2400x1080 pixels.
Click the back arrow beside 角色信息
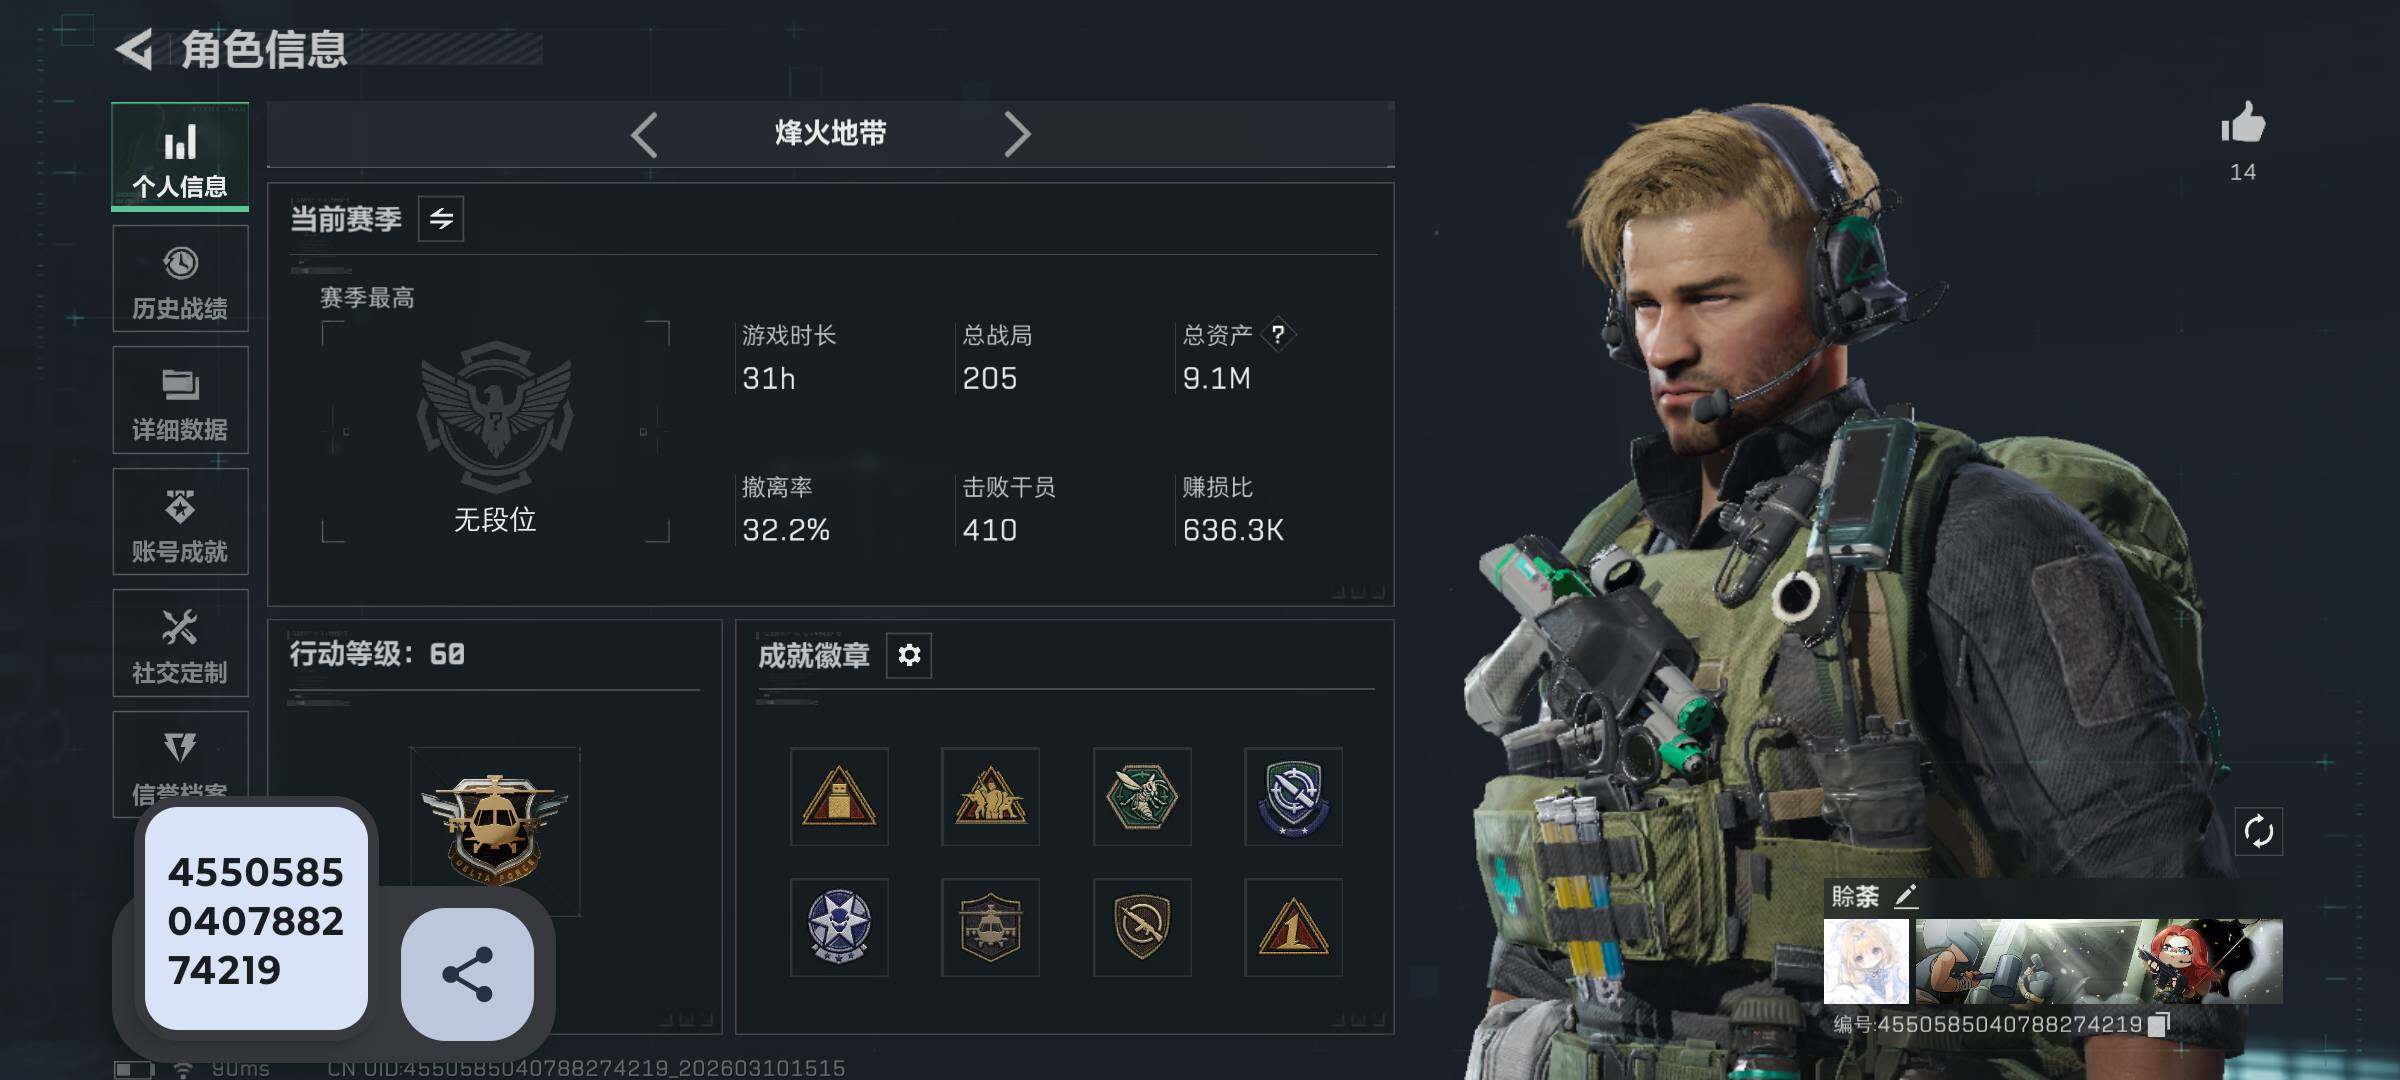click(135, 49)
